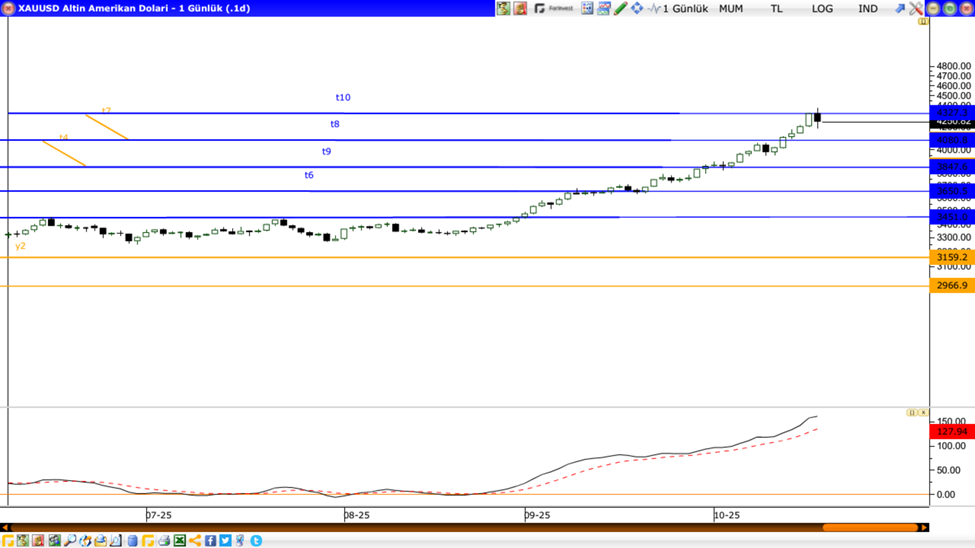The width and height of the screenshot is (975, 548).
Task: Toggle the LOG scale option
Action: tap(822, 8)
